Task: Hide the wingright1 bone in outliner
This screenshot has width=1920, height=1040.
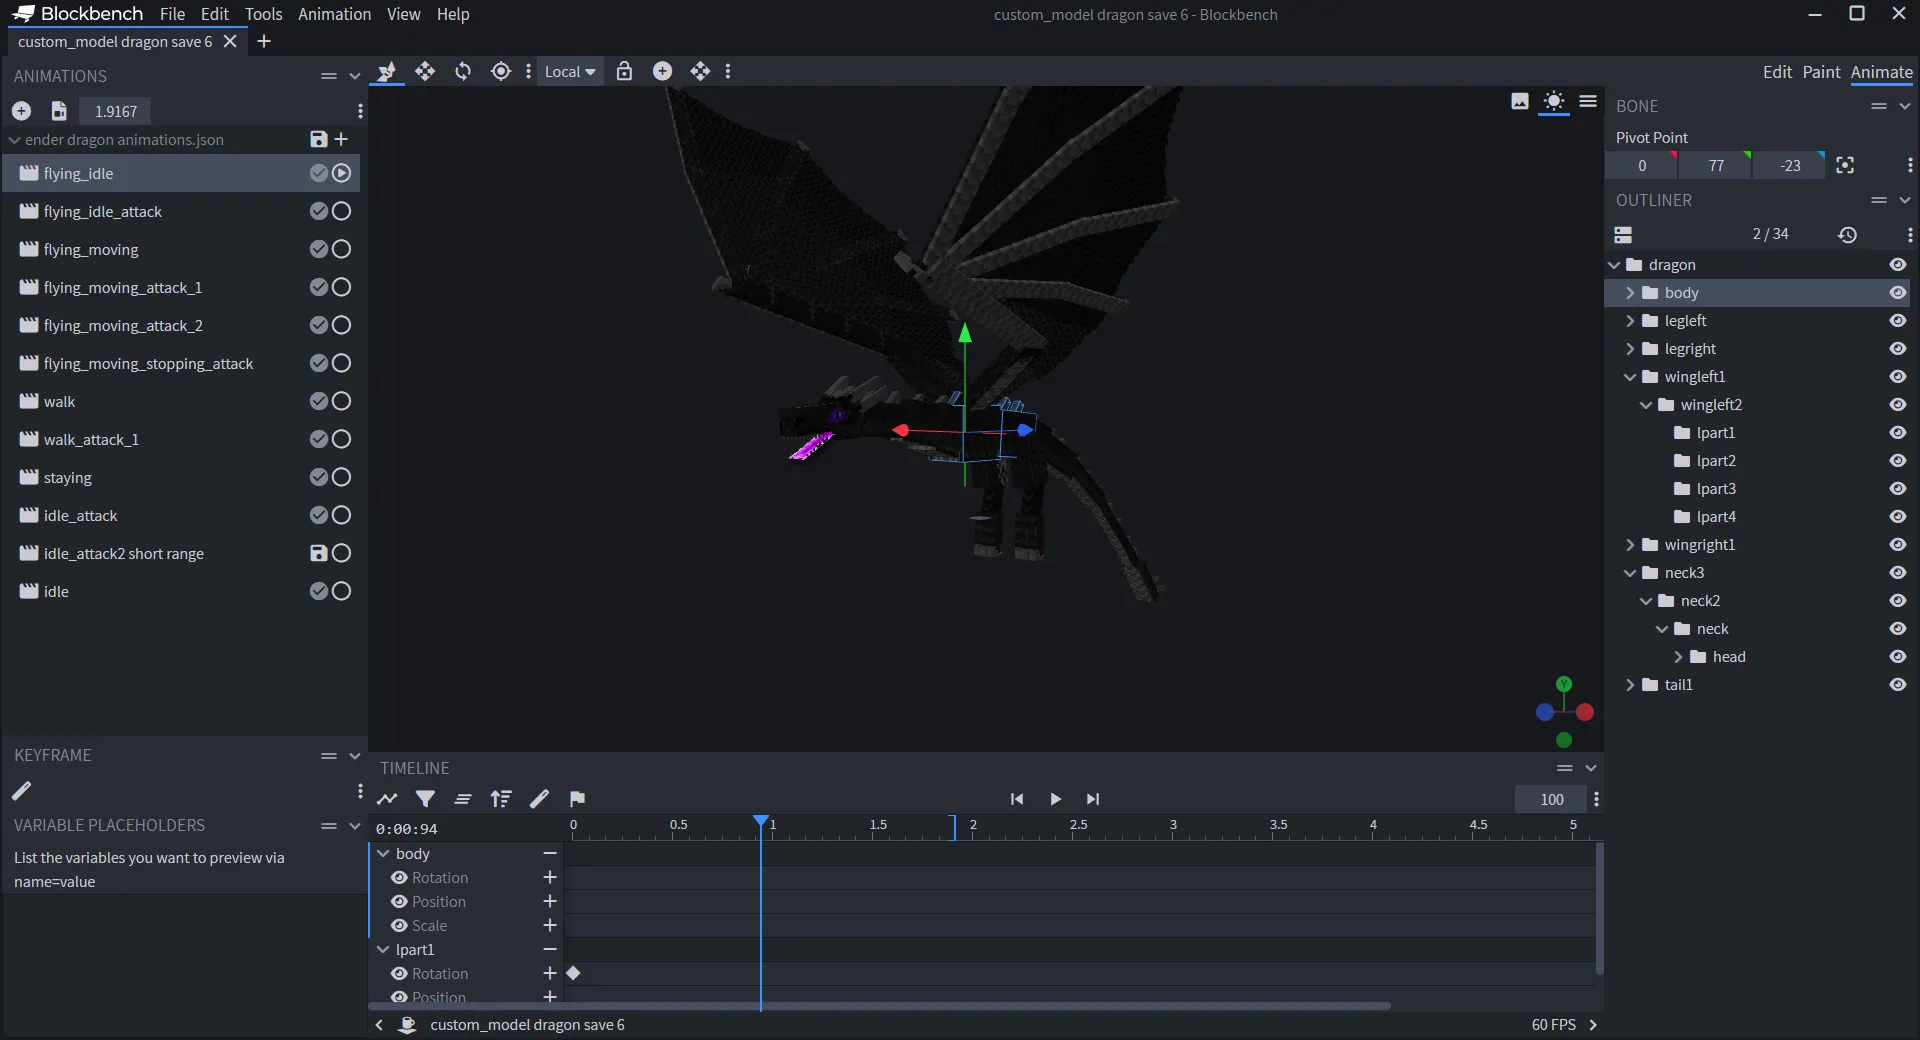Action: 1897,545
